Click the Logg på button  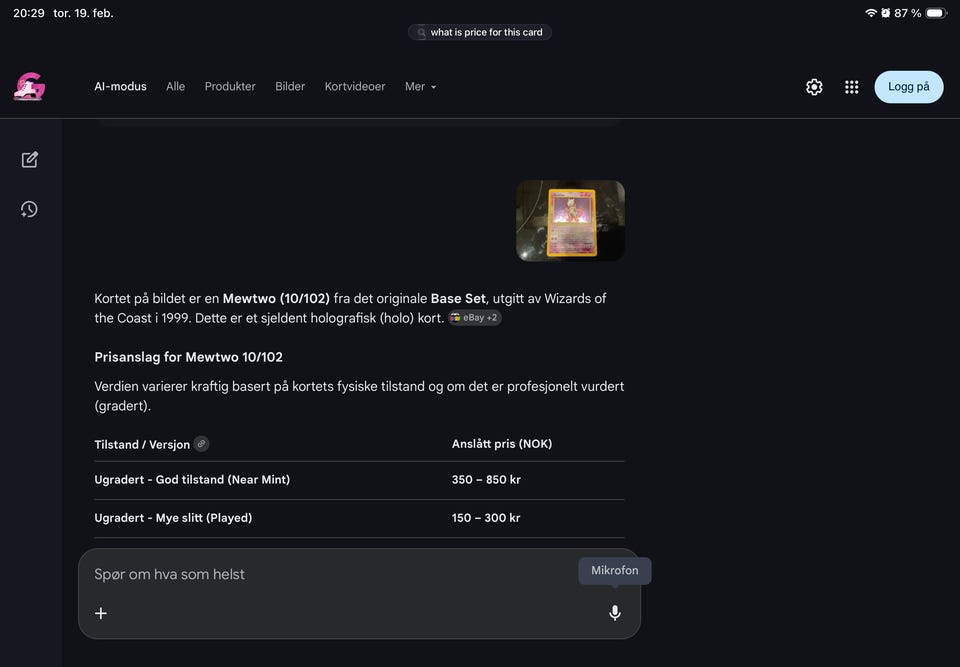pyautogui.click(x=909, y=87)
